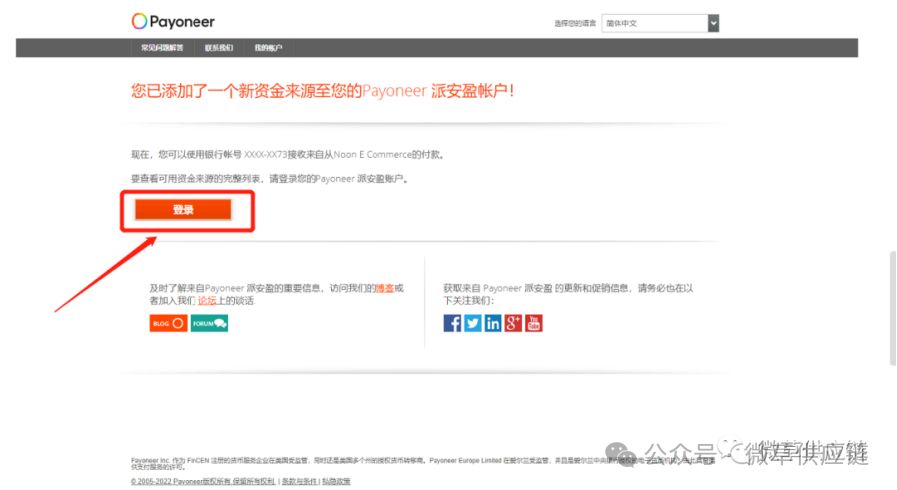Open 联系我们 in navigation bar
Viewport: 897px width, 490px height.
pyautogui.click(x=219, y=48)
